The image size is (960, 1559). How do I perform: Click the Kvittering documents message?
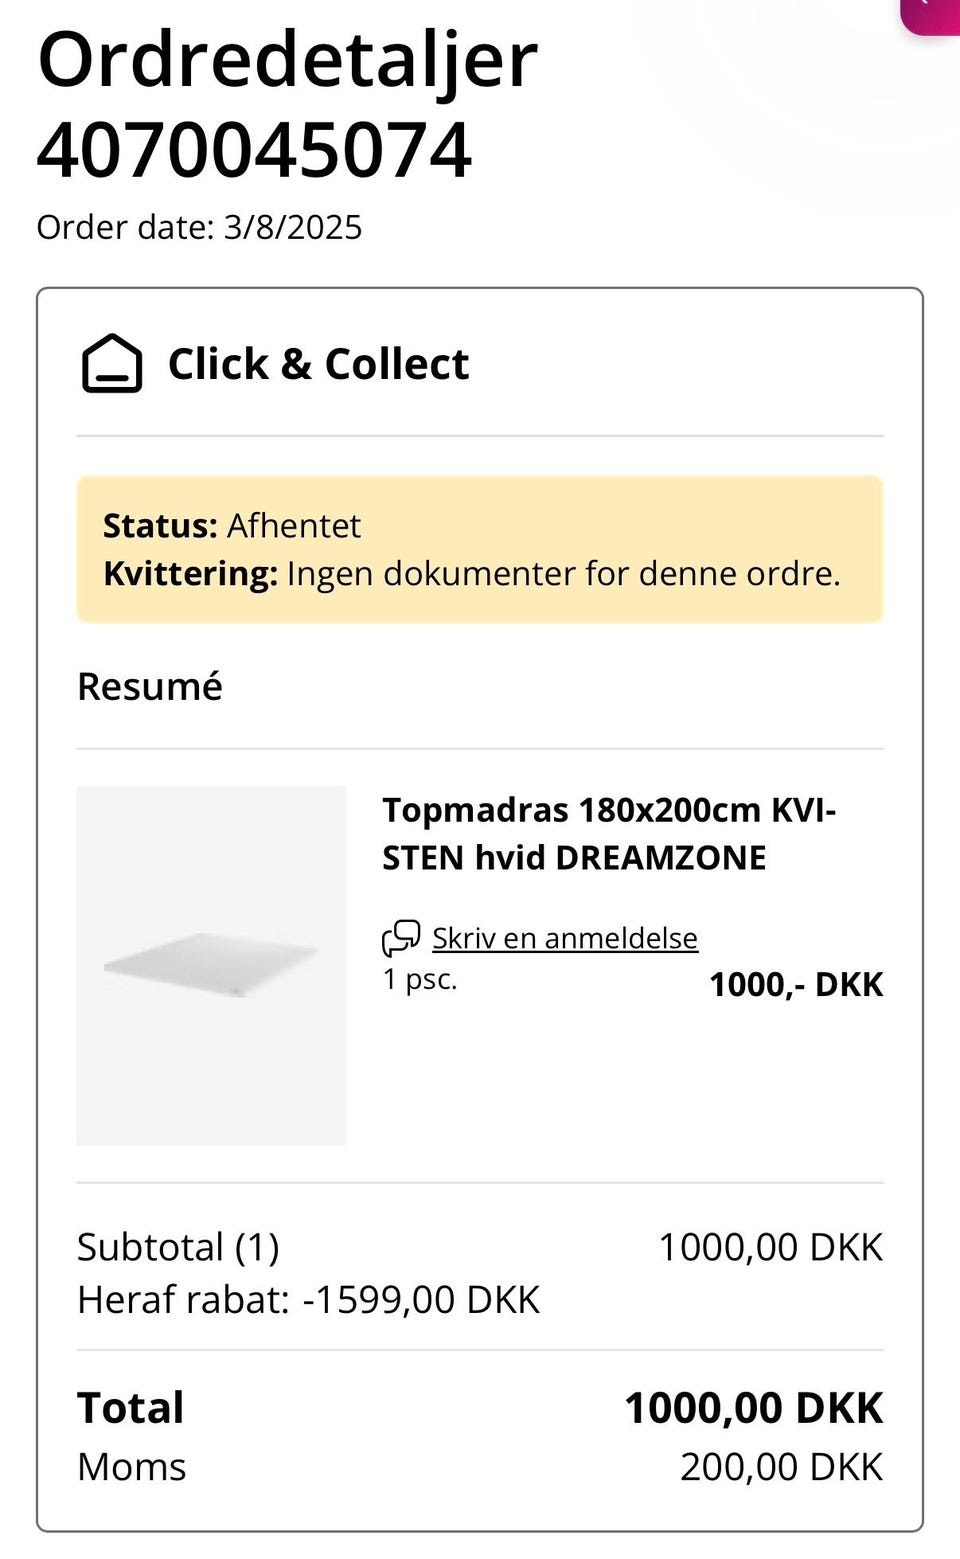(x=471, y=574)
